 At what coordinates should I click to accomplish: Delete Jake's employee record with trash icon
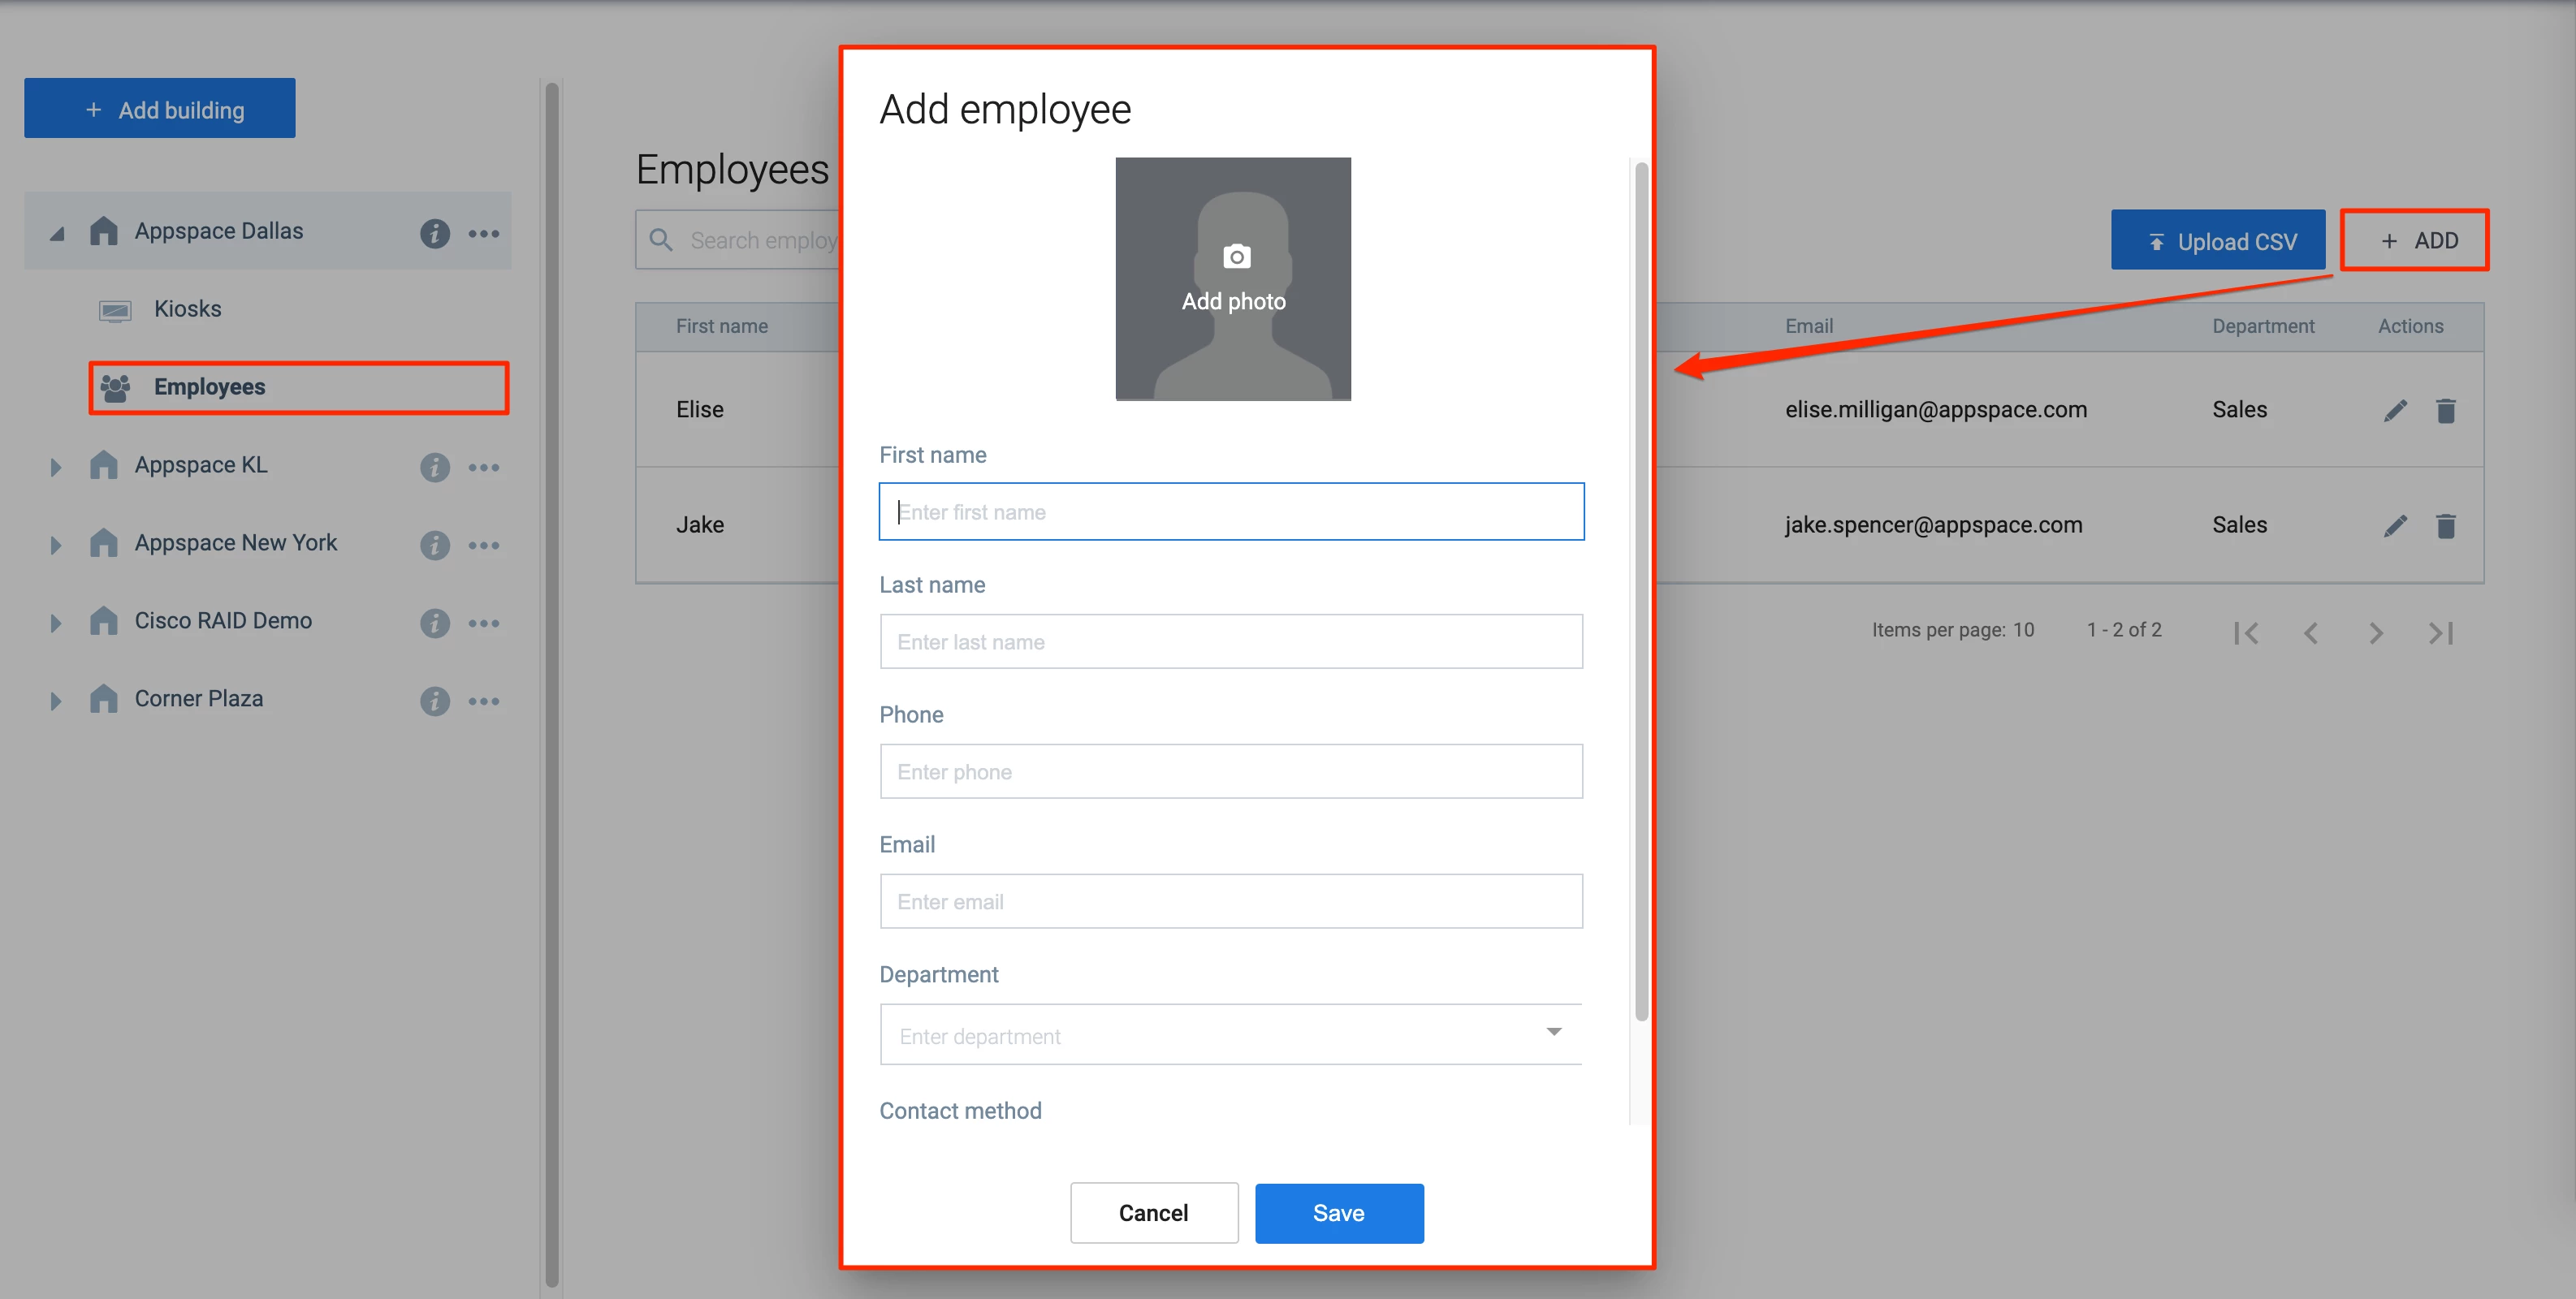tap(2446, 526)
